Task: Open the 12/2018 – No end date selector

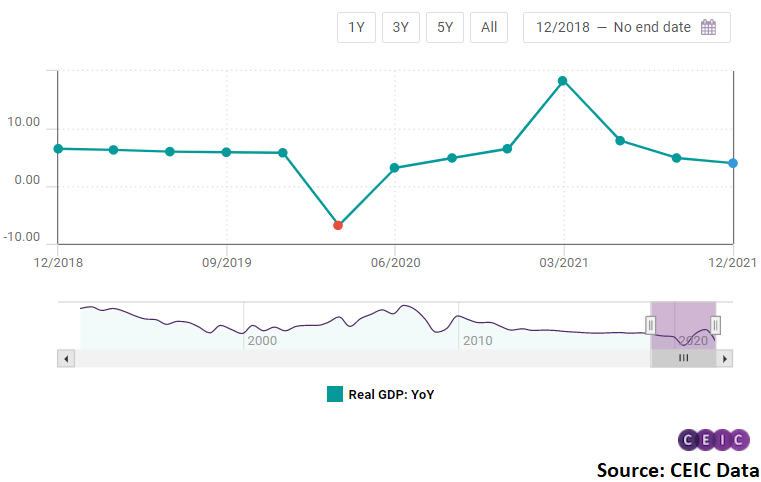Action: pyautogui.click(x=627, y=27)
